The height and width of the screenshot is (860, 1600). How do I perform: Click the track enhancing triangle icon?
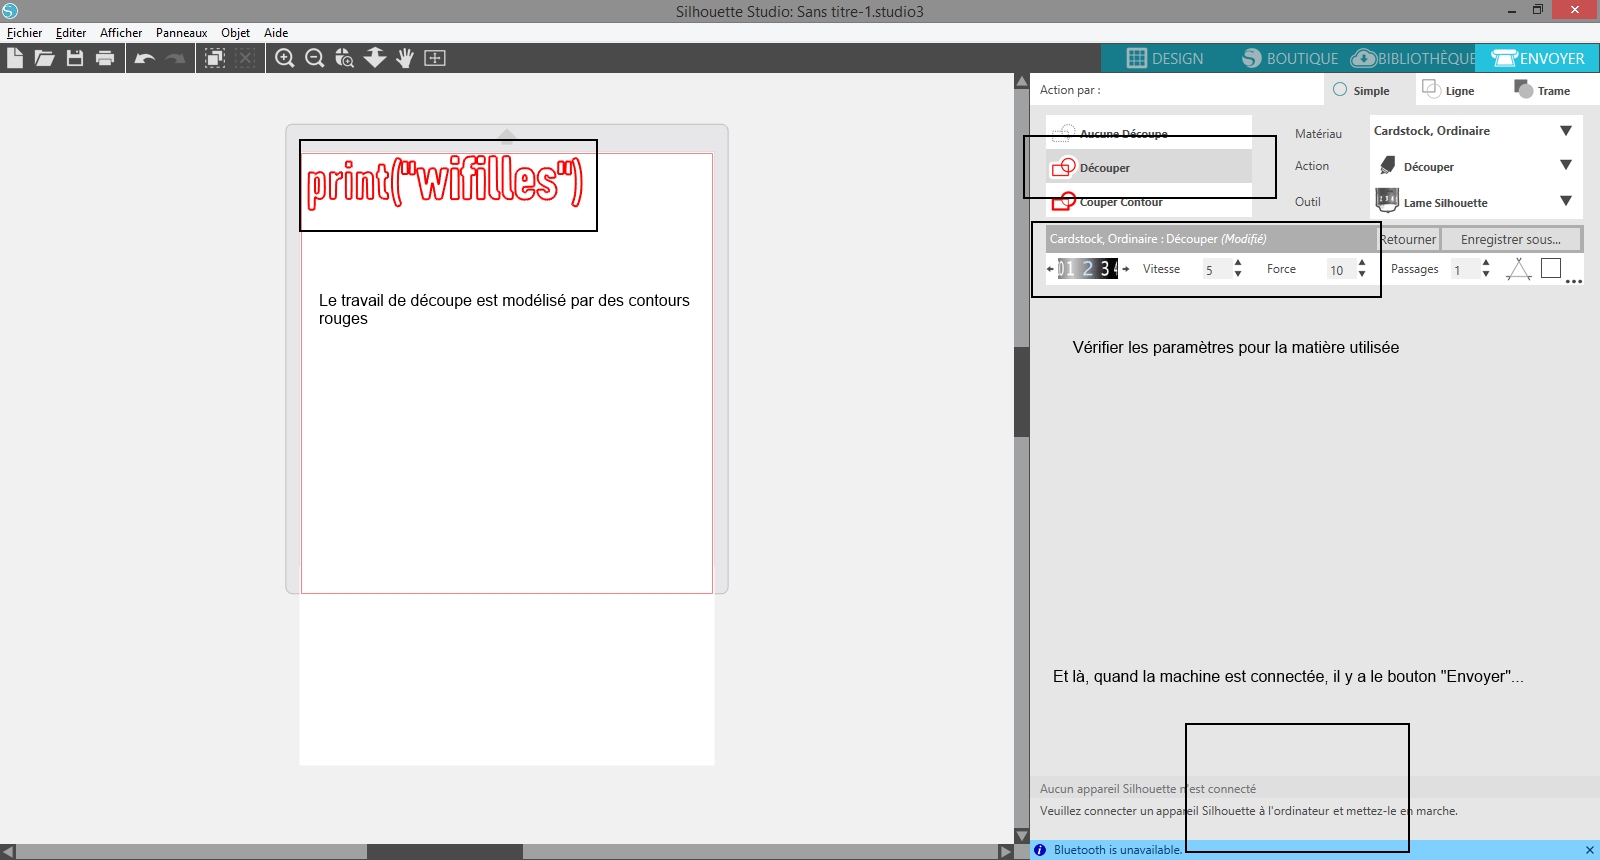(1519, 268)
